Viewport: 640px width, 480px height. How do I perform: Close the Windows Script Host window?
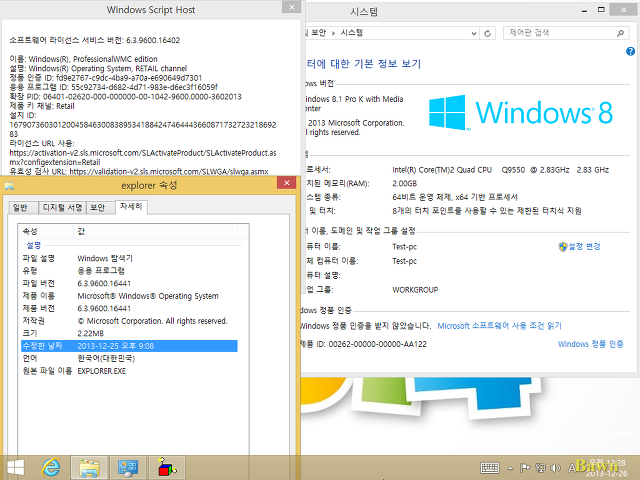[x=291, y=7]
